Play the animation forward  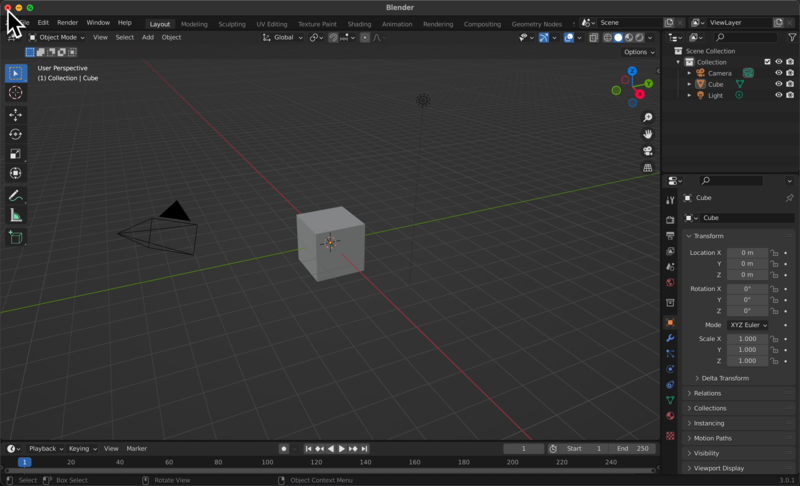tap(342, 449)
